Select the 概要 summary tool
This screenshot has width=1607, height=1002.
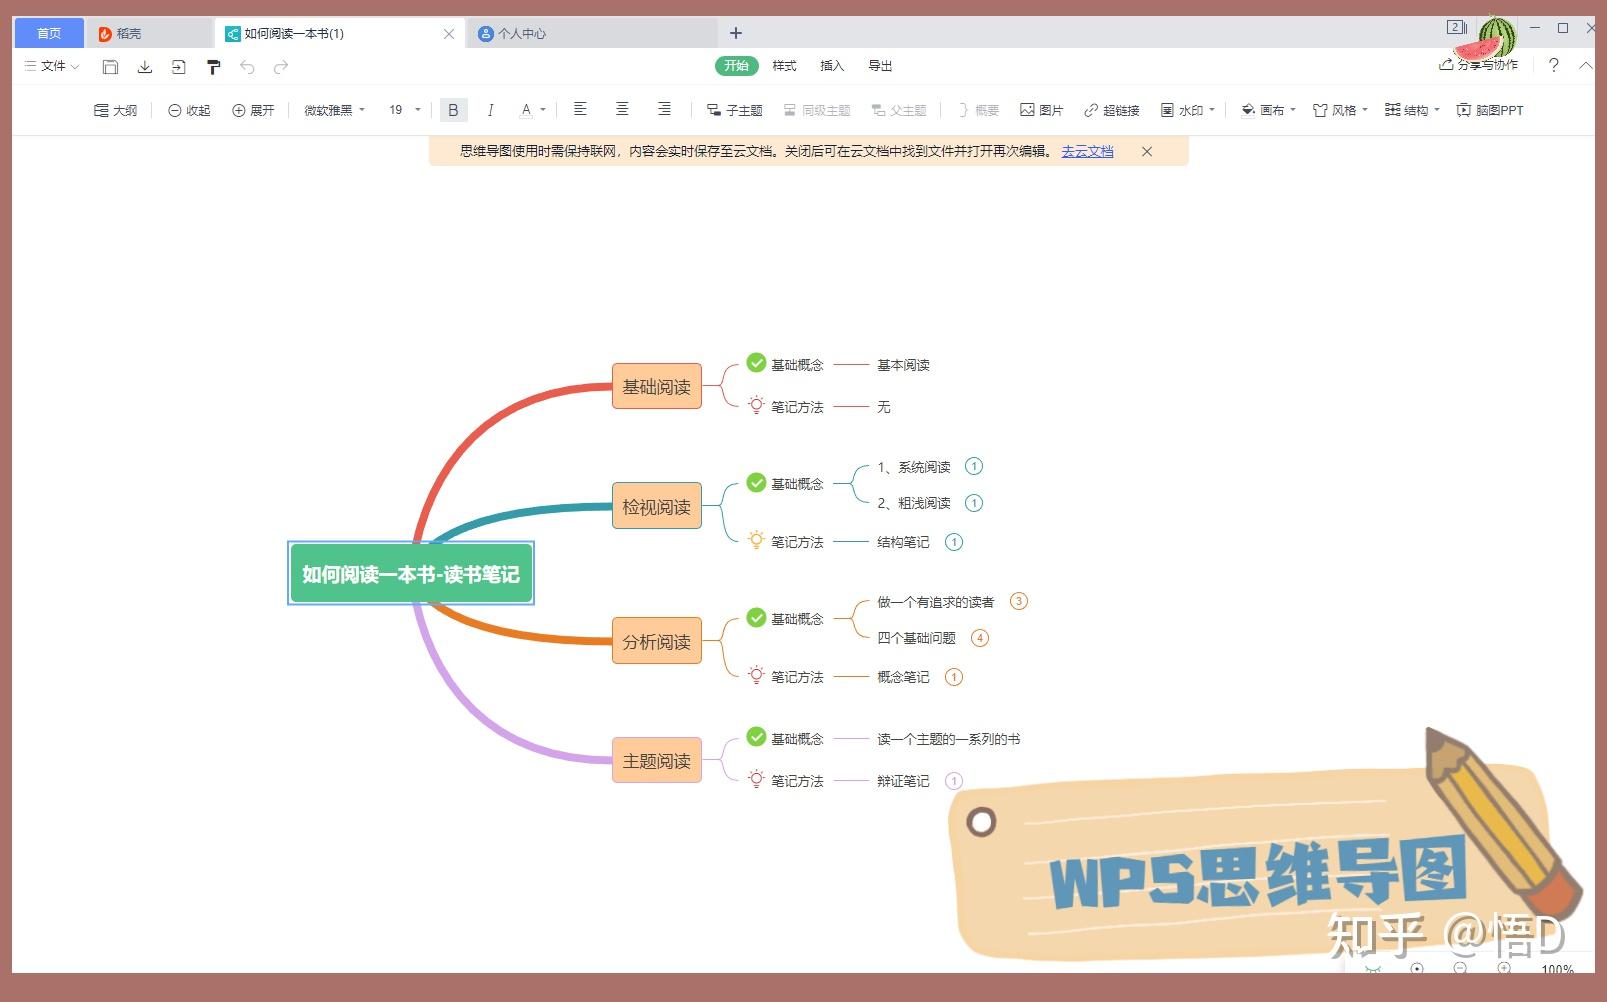coord(977,110)
